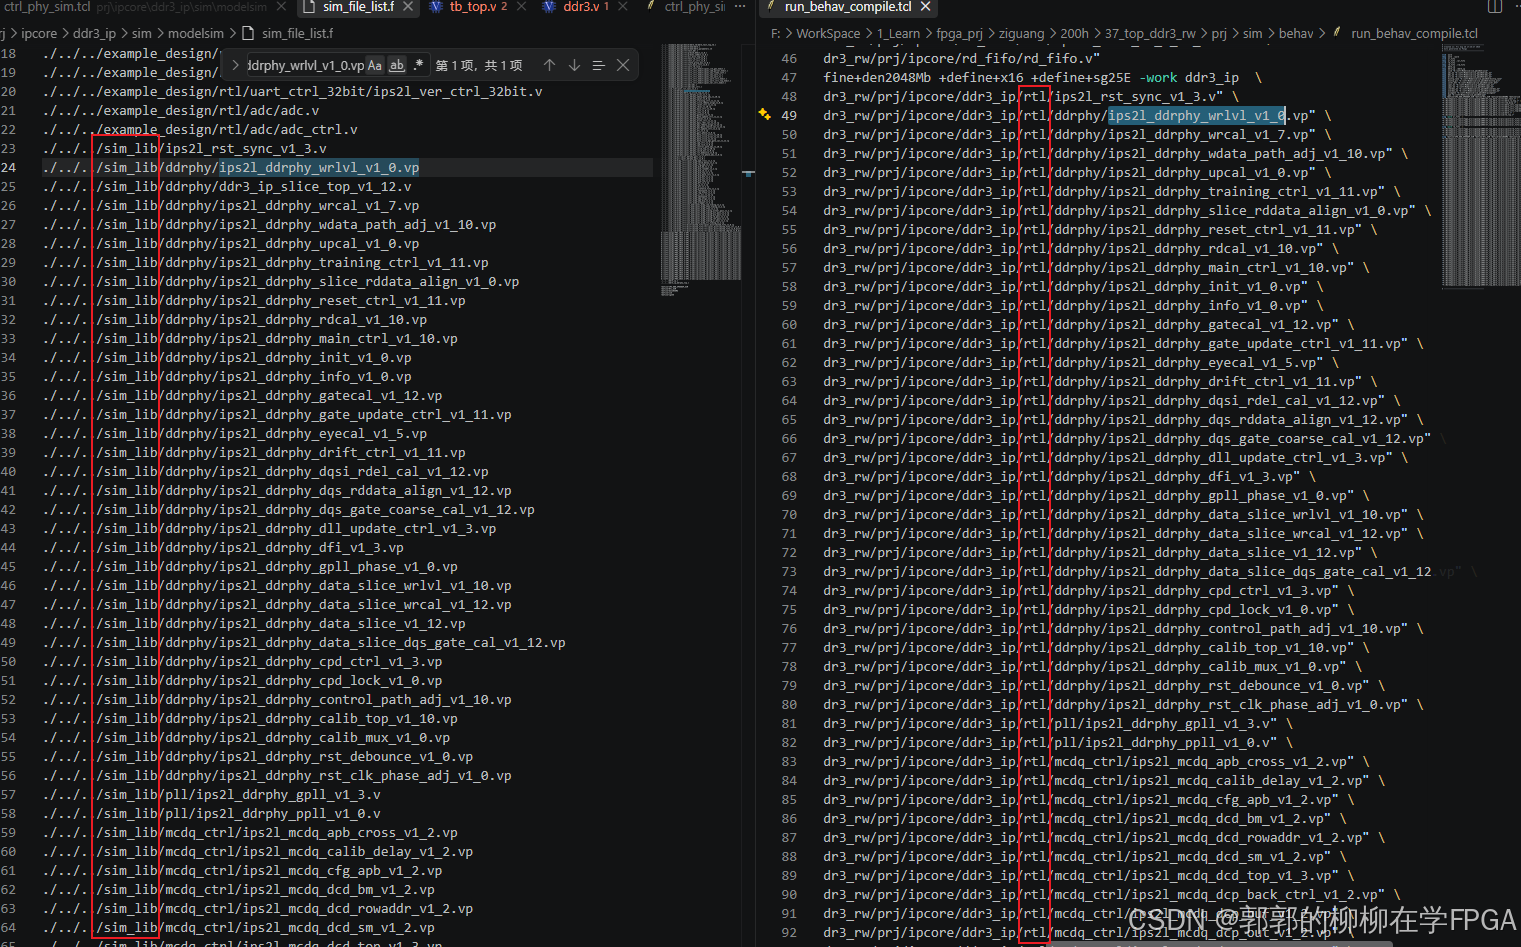Open More Actions menu of left editor group
The width and height of the screenshot is (1521, 947).
(x=740, y=7)
